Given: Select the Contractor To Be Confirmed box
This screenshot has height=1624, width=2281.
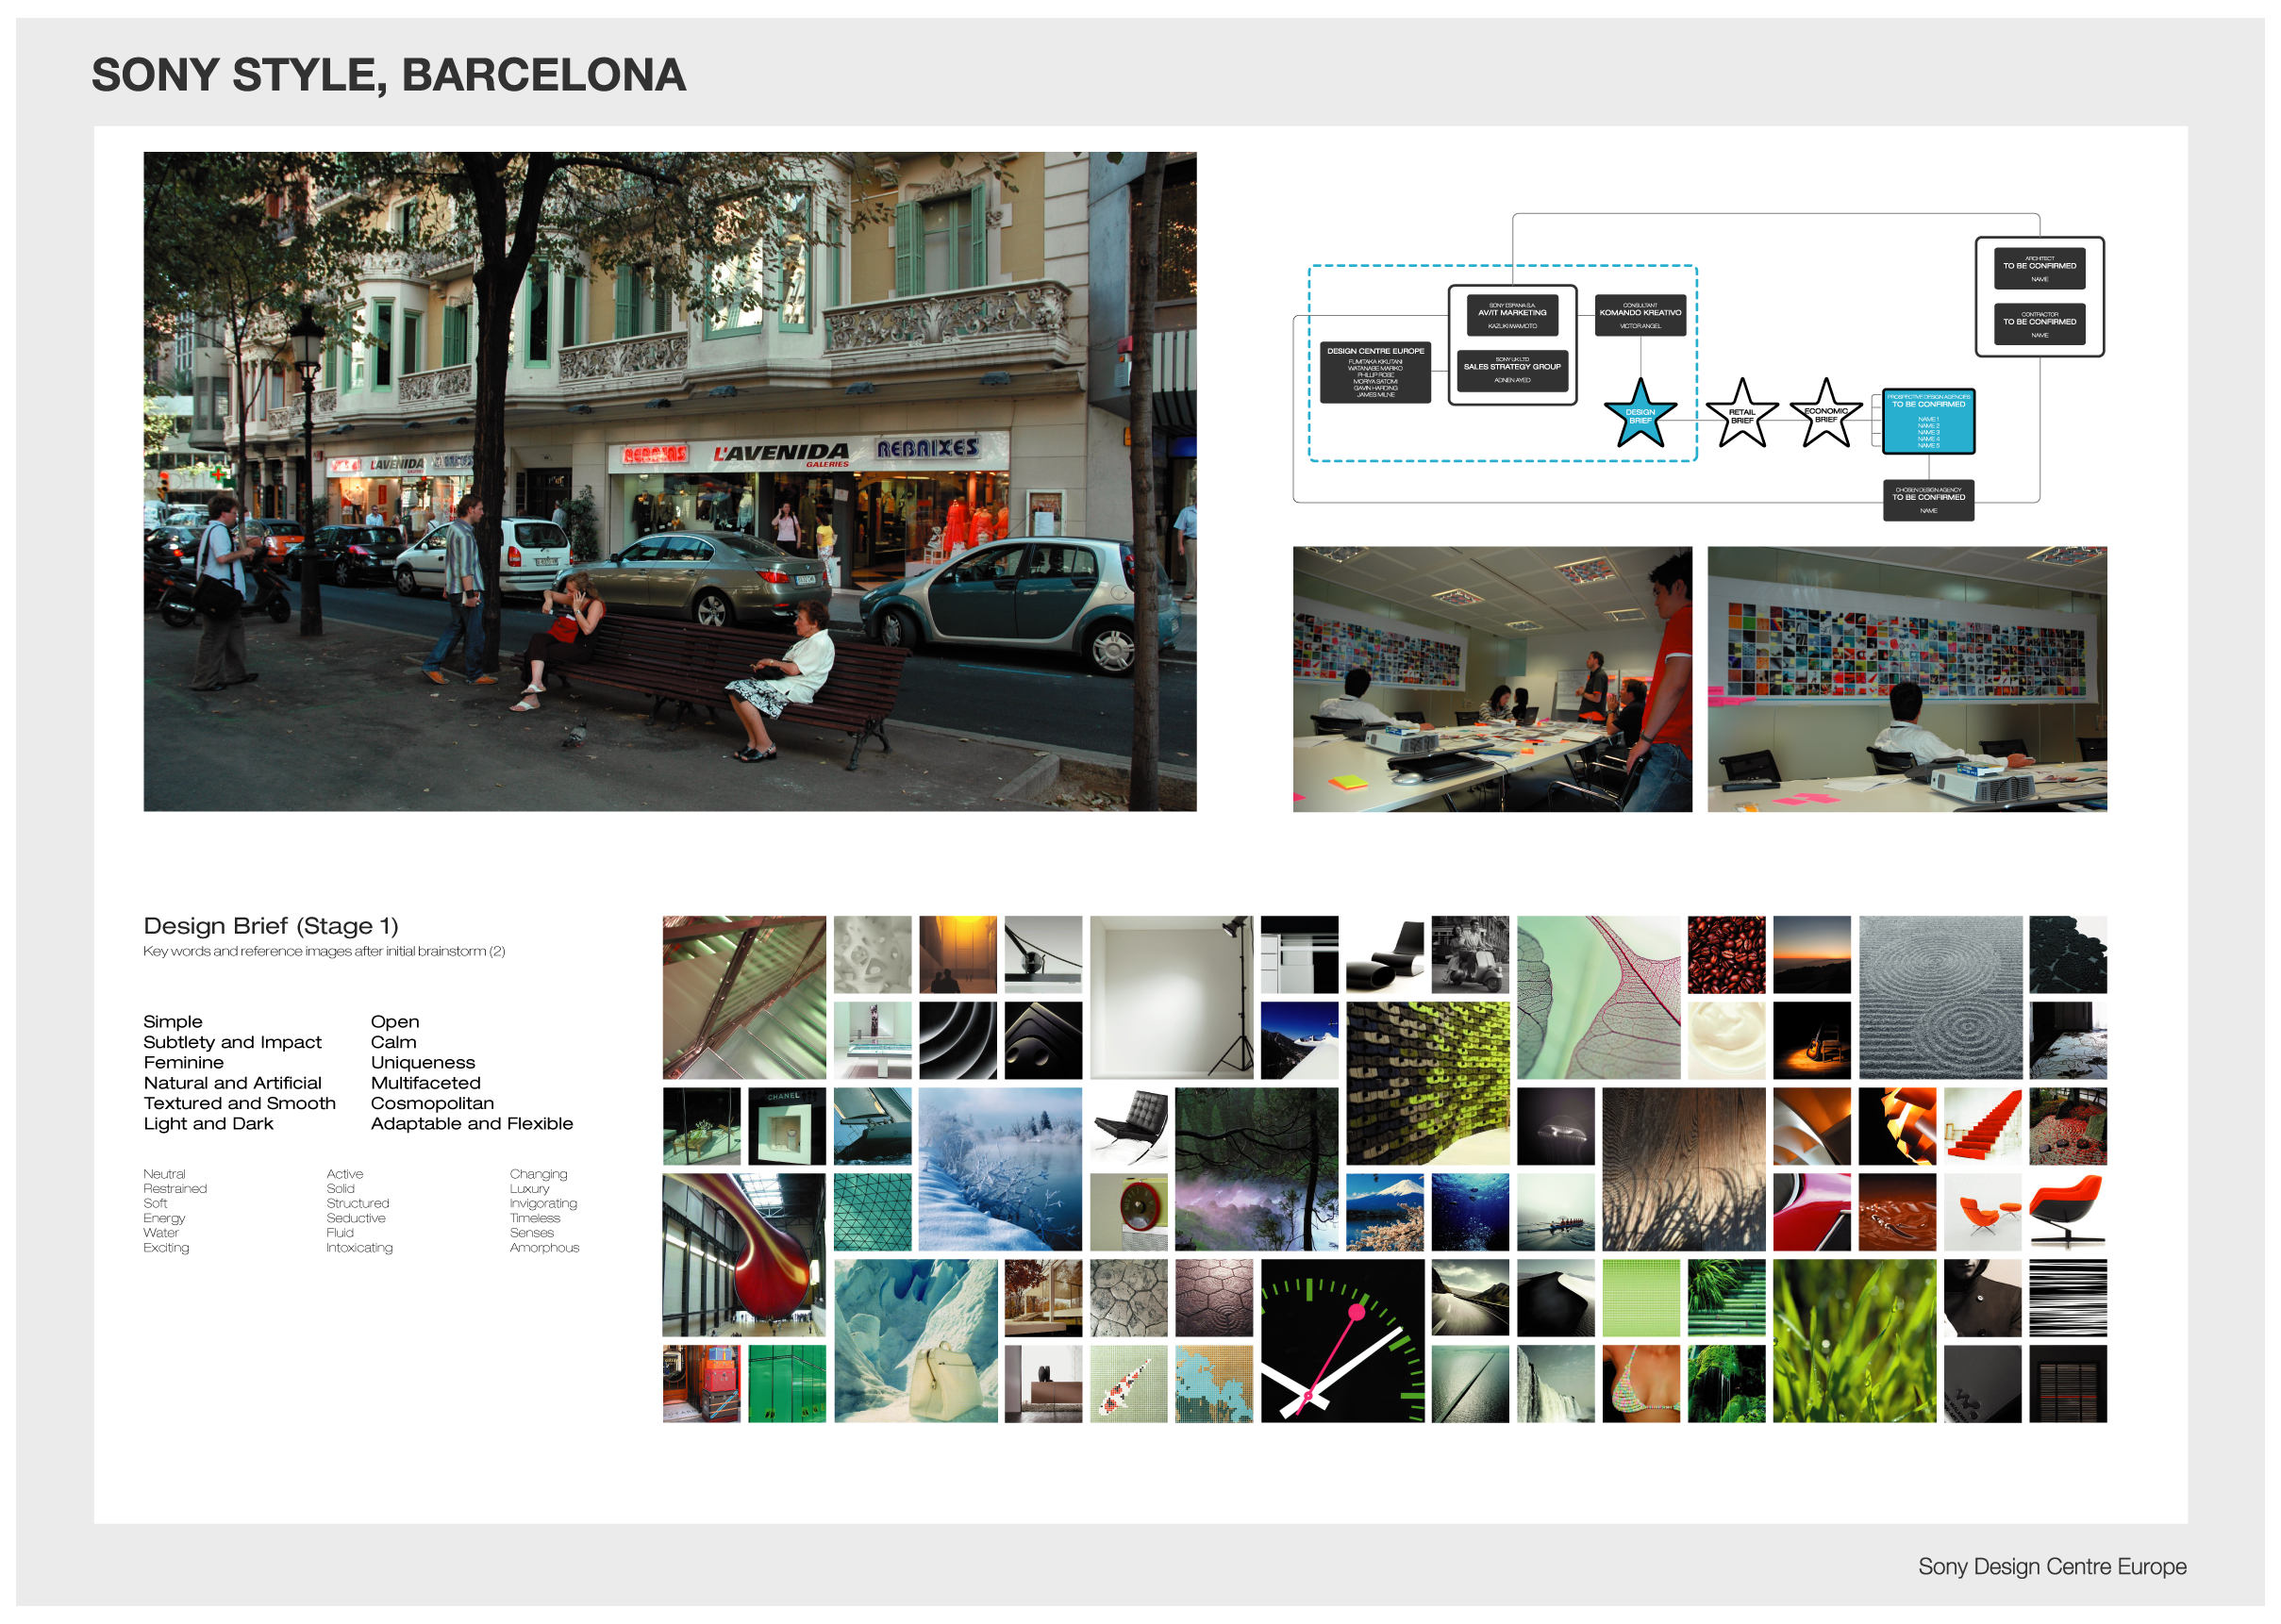Looking at the screenshot, I should (x=2039, y=323).
